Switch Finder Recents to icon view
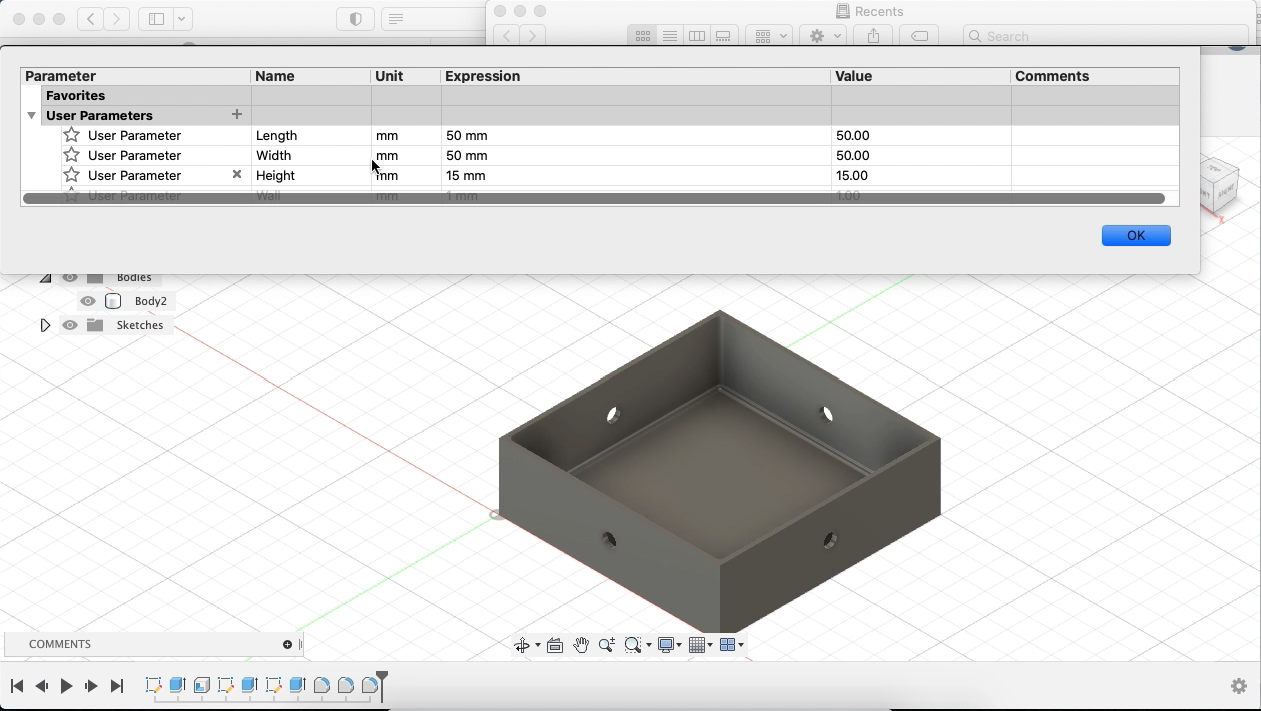 point(643,36)
